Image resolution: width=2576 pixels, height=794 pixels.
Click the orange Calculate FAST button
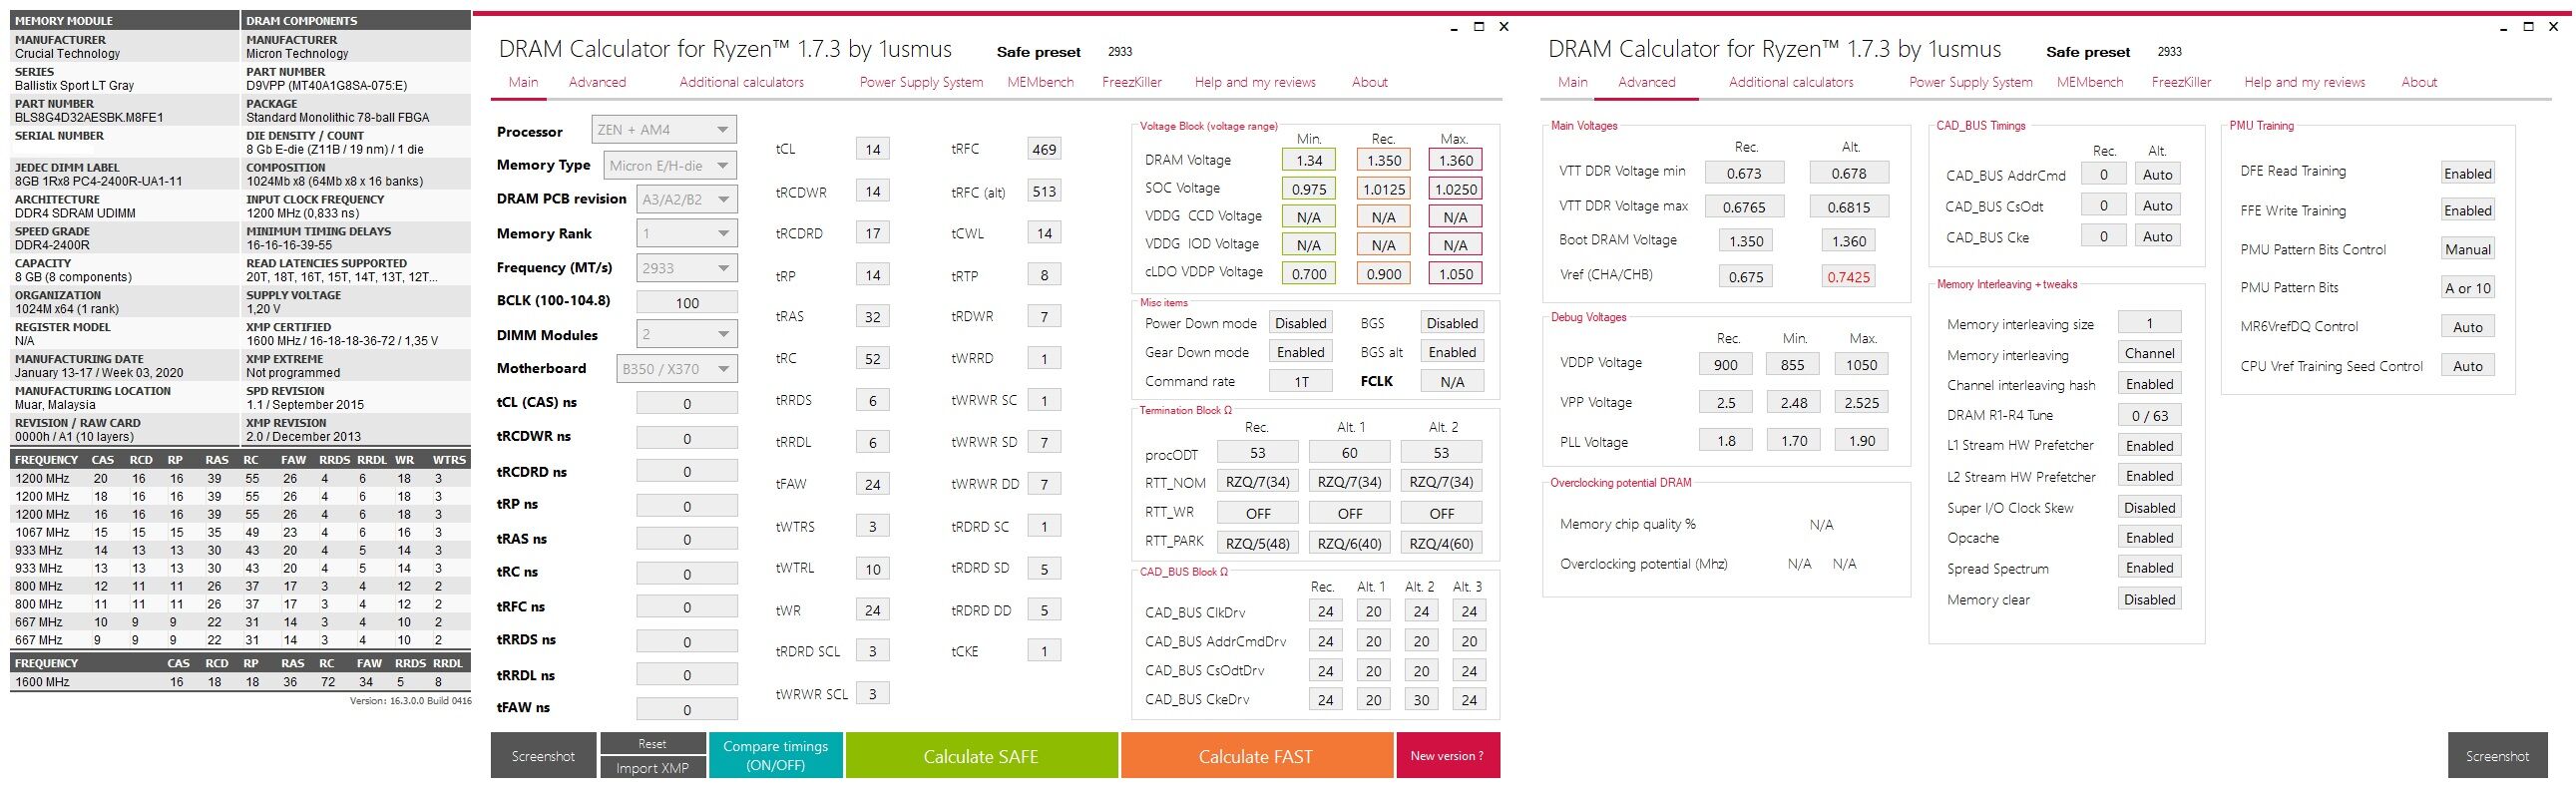point(1256,756)
